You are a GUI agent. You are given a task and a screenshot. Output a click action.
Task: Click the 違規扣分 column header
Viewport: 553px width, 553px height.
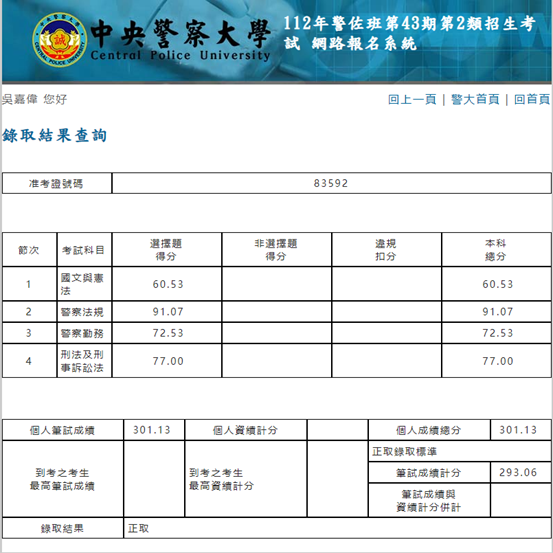tap(386, 250)
